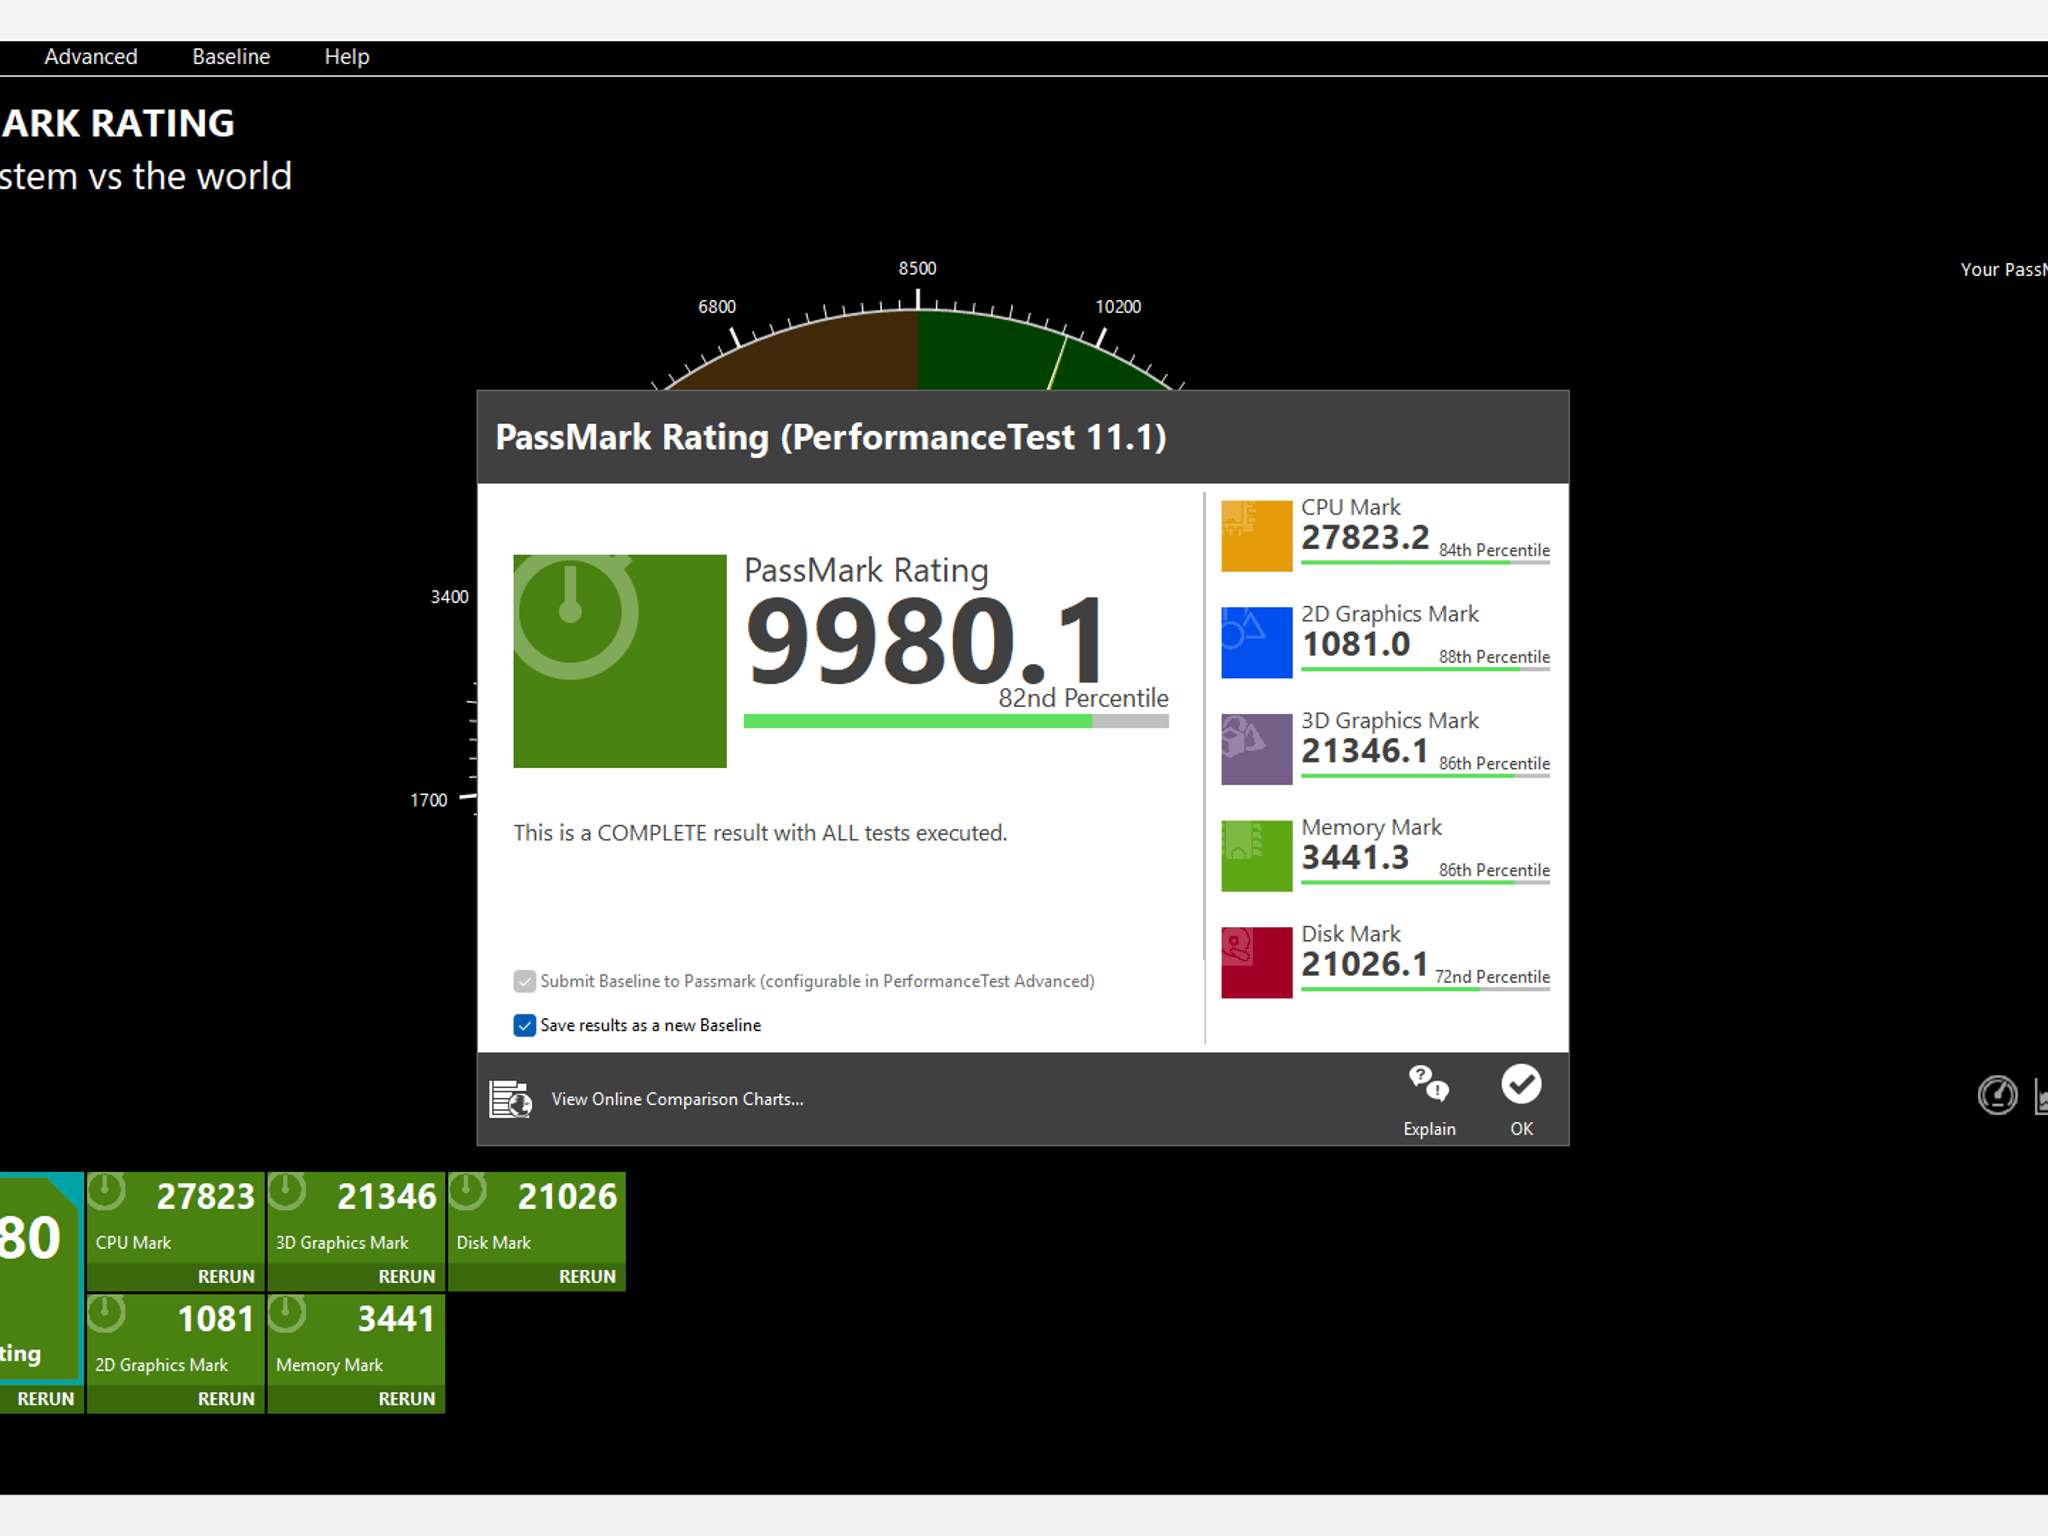Click the online comparison charts icon
The image size is (2048, 1536).
pyautogui.click(x=511, y=1099)
